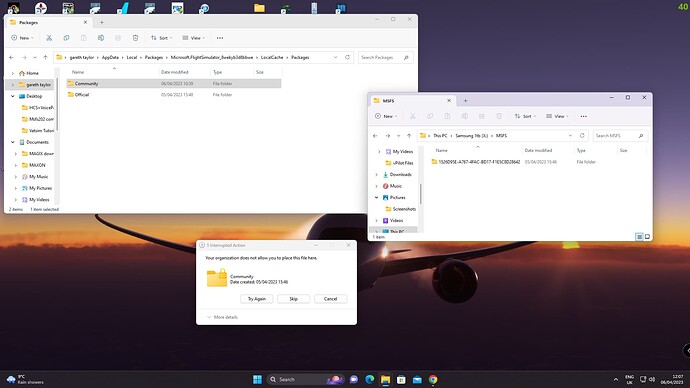Select Vatsim Tutorial folder in navigation pane
This screenshot has width=690, height=388.
(x=38, y=131)
